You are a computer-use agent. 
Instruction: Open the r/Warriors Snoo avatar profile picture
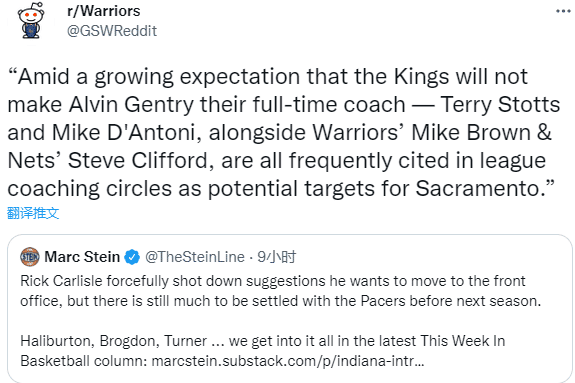31,20
